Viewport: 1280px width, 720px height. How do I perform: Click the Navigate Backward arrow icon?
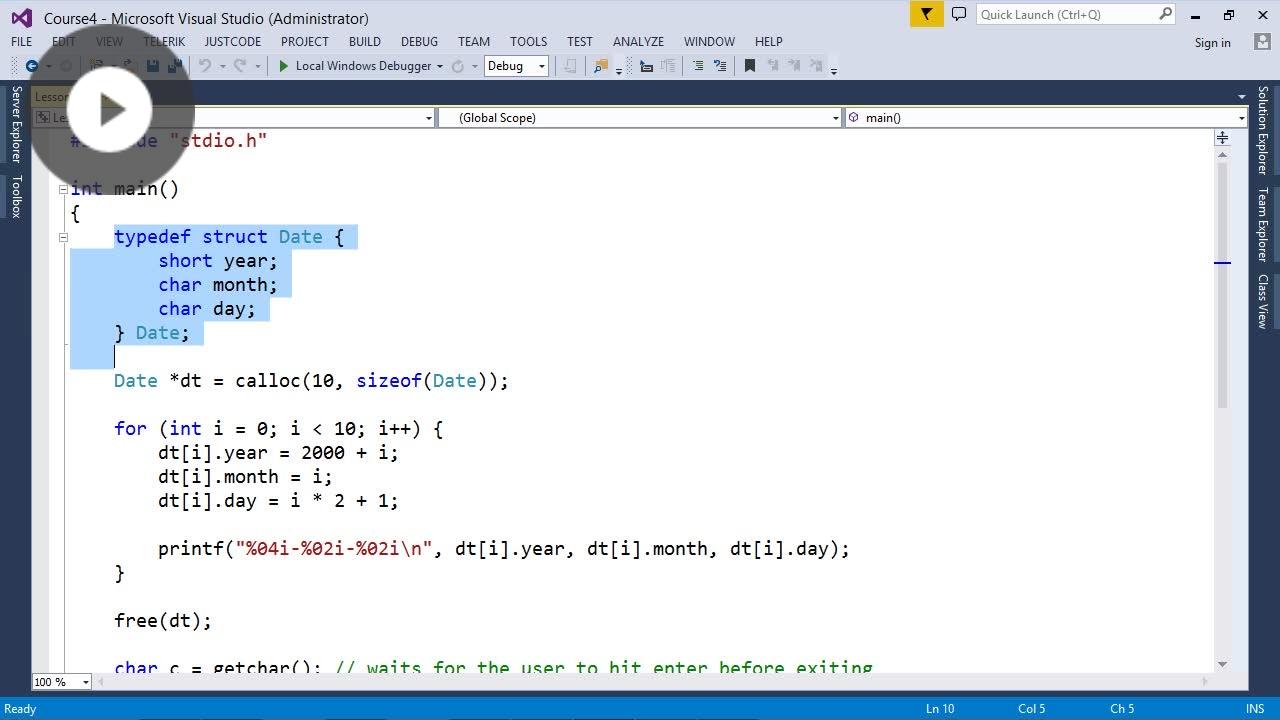33,65
